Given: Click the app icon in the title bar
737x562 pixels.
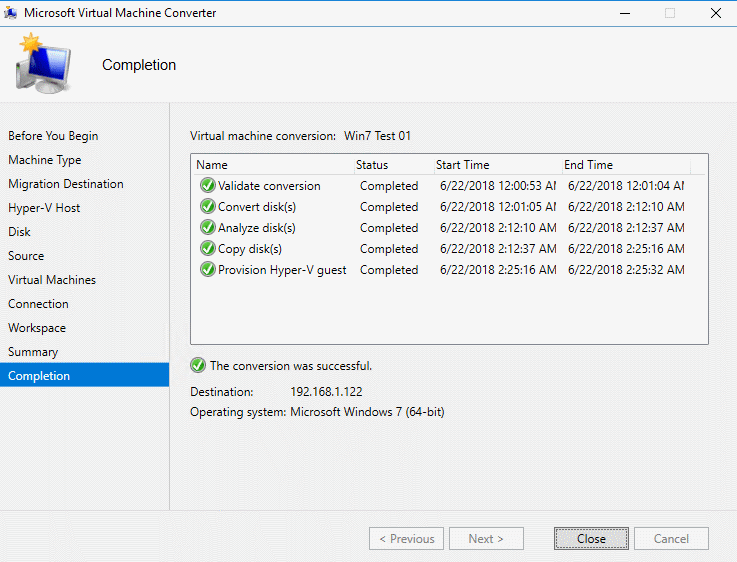Looking at the screenshot, I should coord(10,13).
